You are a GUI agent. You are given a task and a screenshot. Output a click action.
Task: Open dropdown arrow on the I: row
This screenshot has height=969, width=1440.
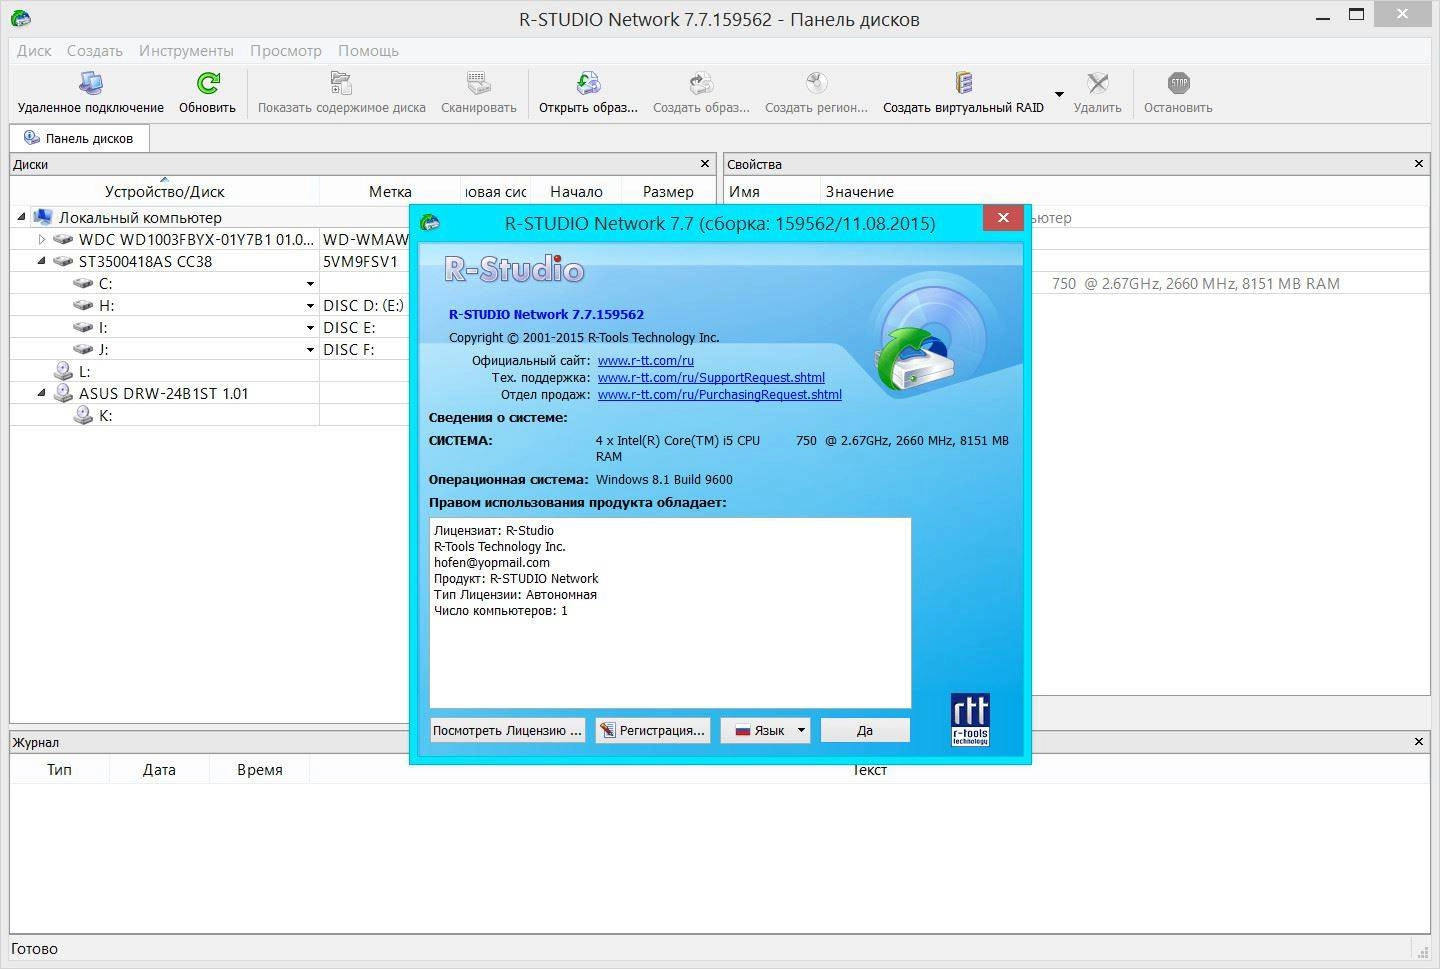(310, 328)
